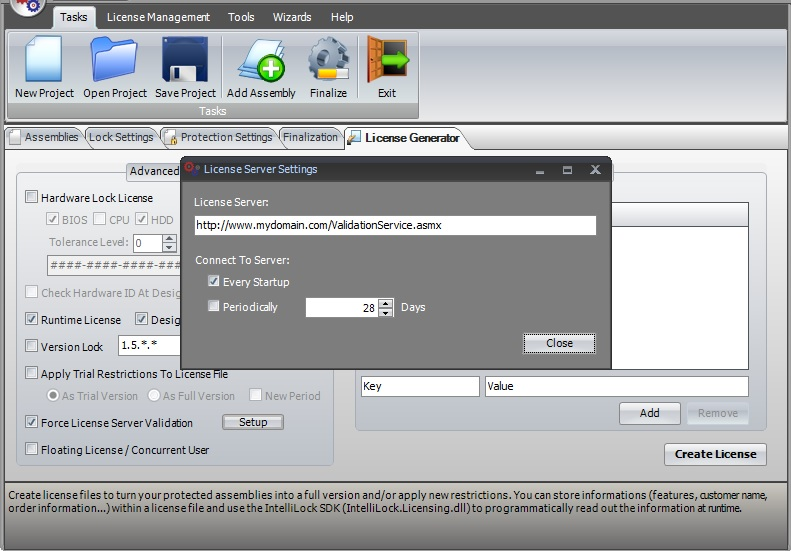Click the application logo orb button
Screen dimensions: 791x551
coord(28,6)
